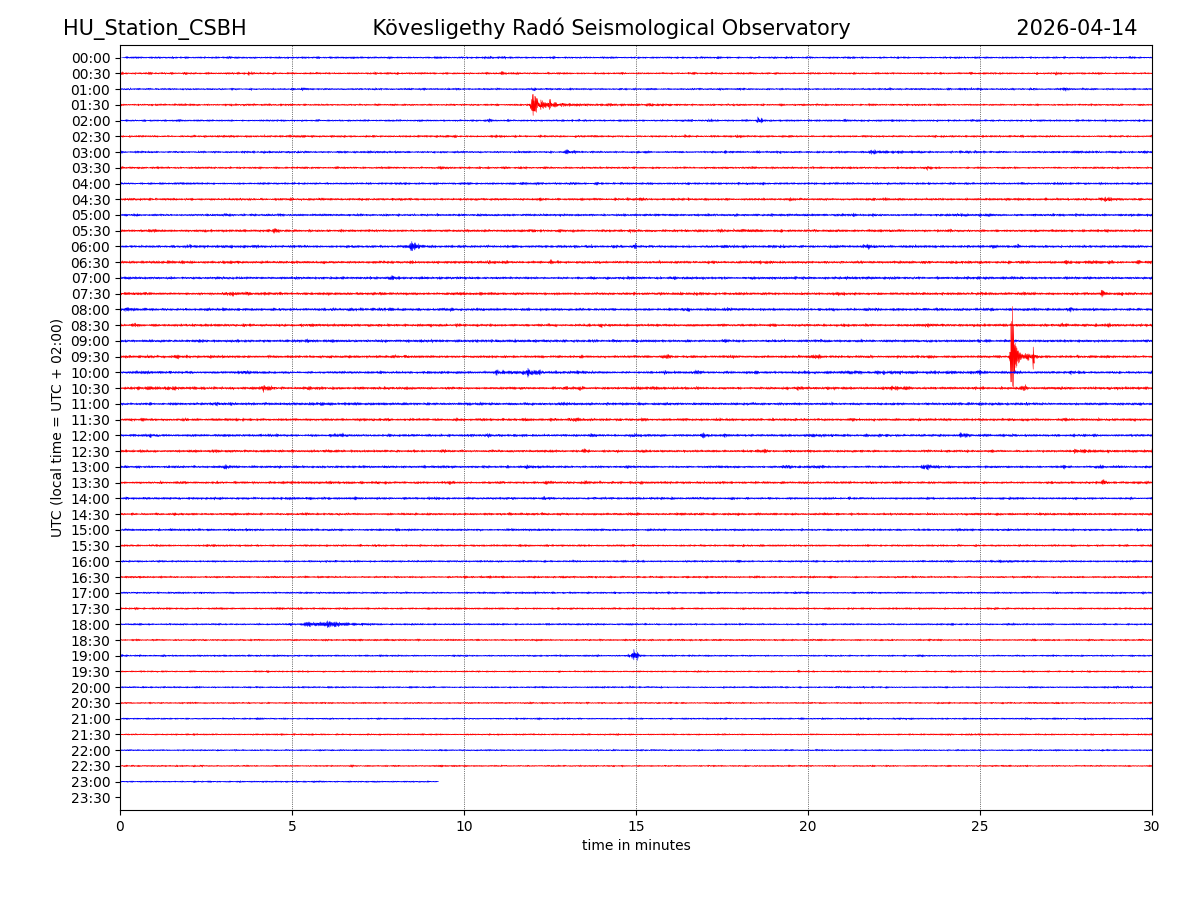Click the 5 tick label on the x-axis
1200x900 pixels.
[x=292, y=827]
